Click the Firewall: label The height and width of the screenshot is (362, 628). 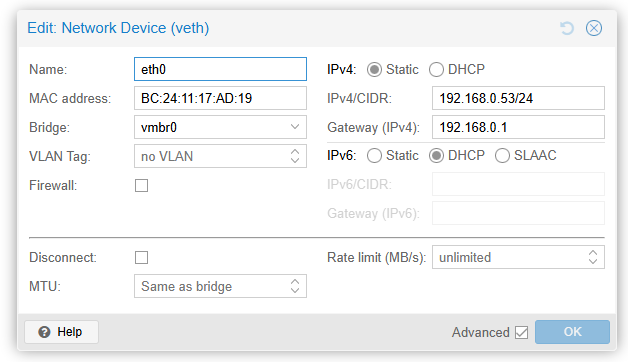(x=53, y=185)
